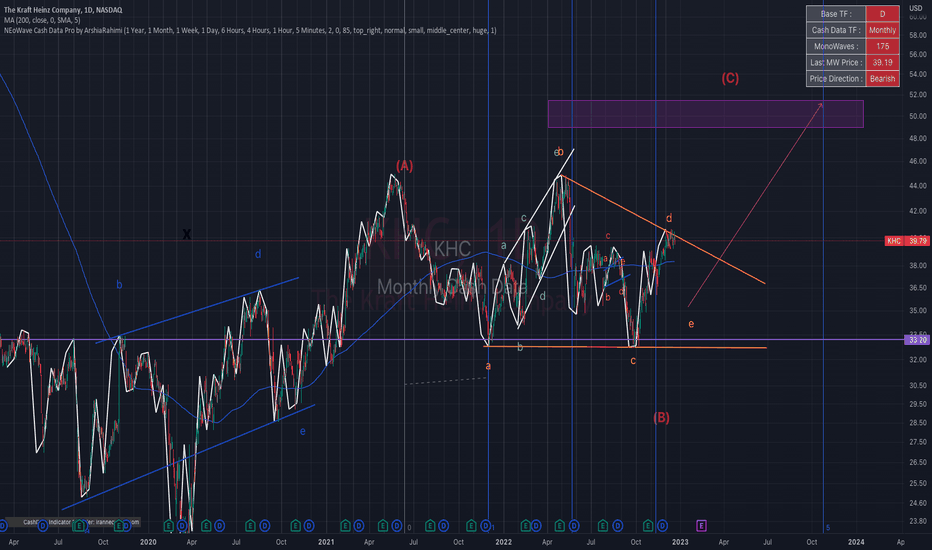Open the blue D dividend marker of May 2020
The height and width of the screenshot is (550, 932).
click(x=219, y=526)
